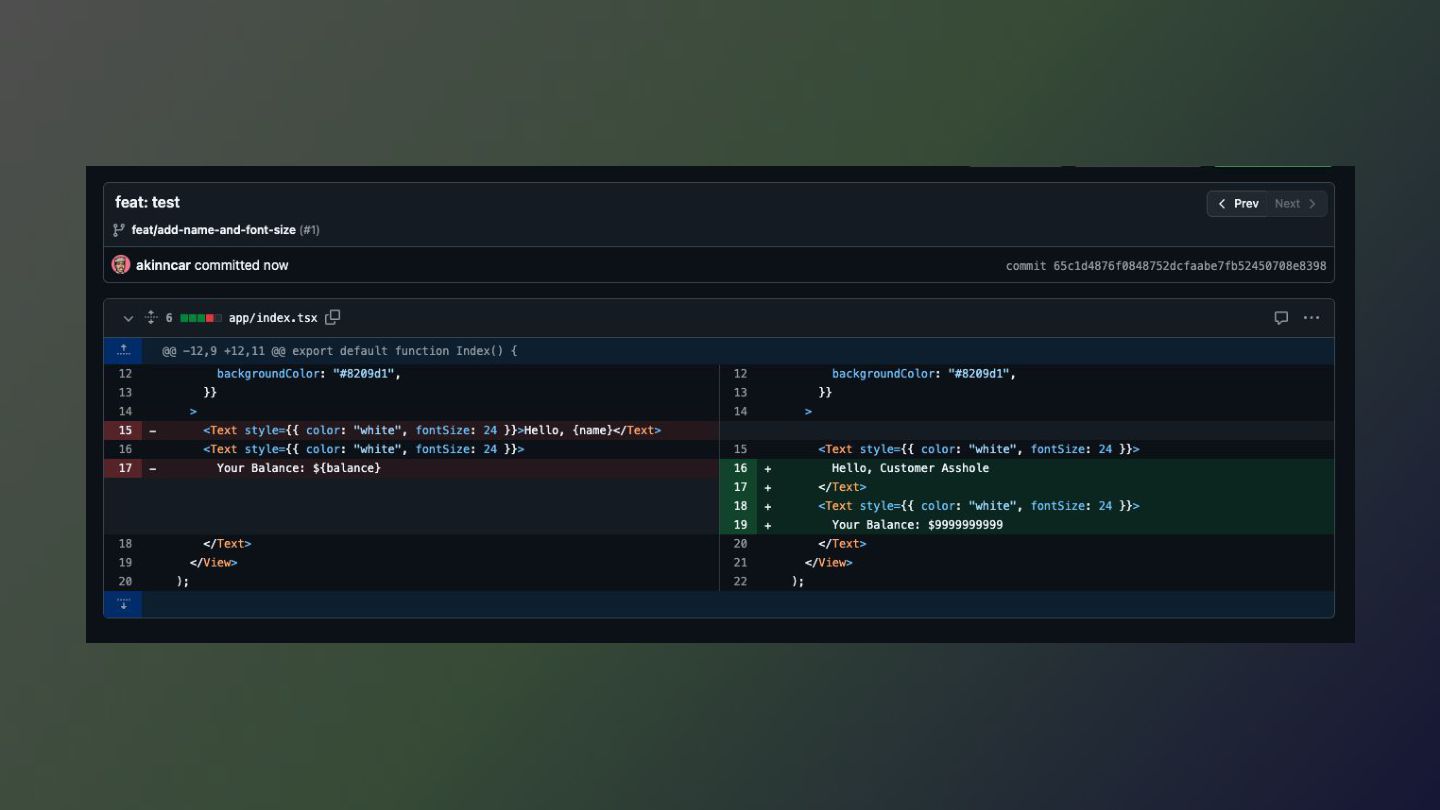Open the three-dot file options menu
This screenshot has width=1440, height=810.
[1311, 318]
